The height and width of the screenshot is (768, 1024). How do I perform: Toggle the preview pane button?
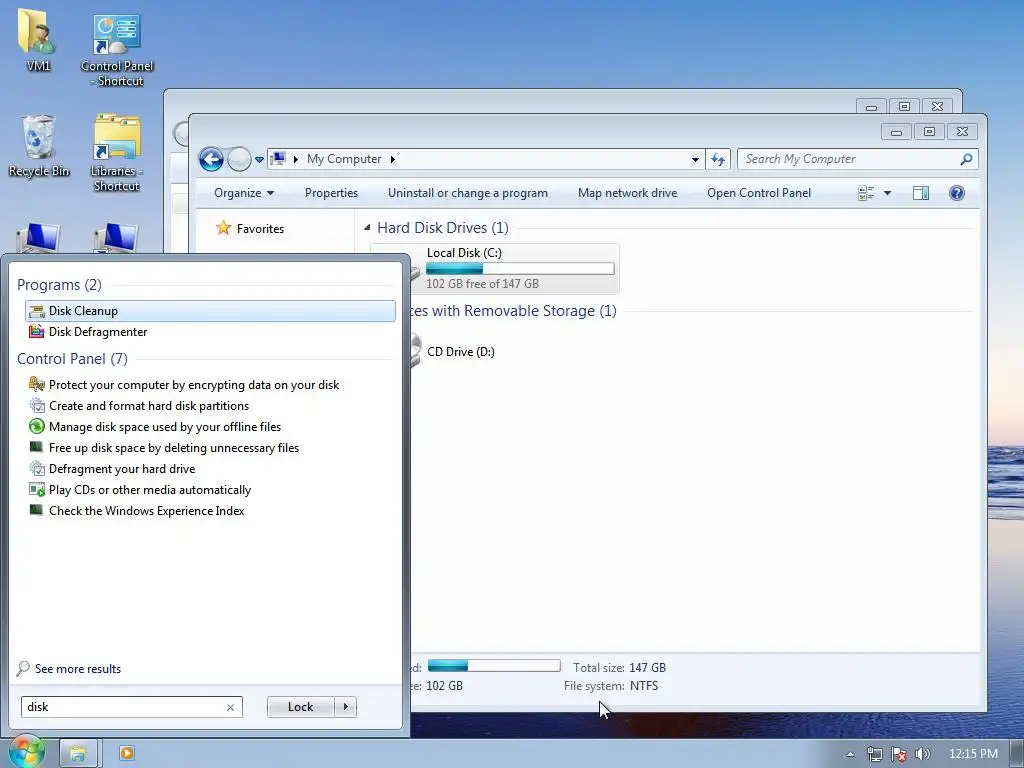[921, 193]
